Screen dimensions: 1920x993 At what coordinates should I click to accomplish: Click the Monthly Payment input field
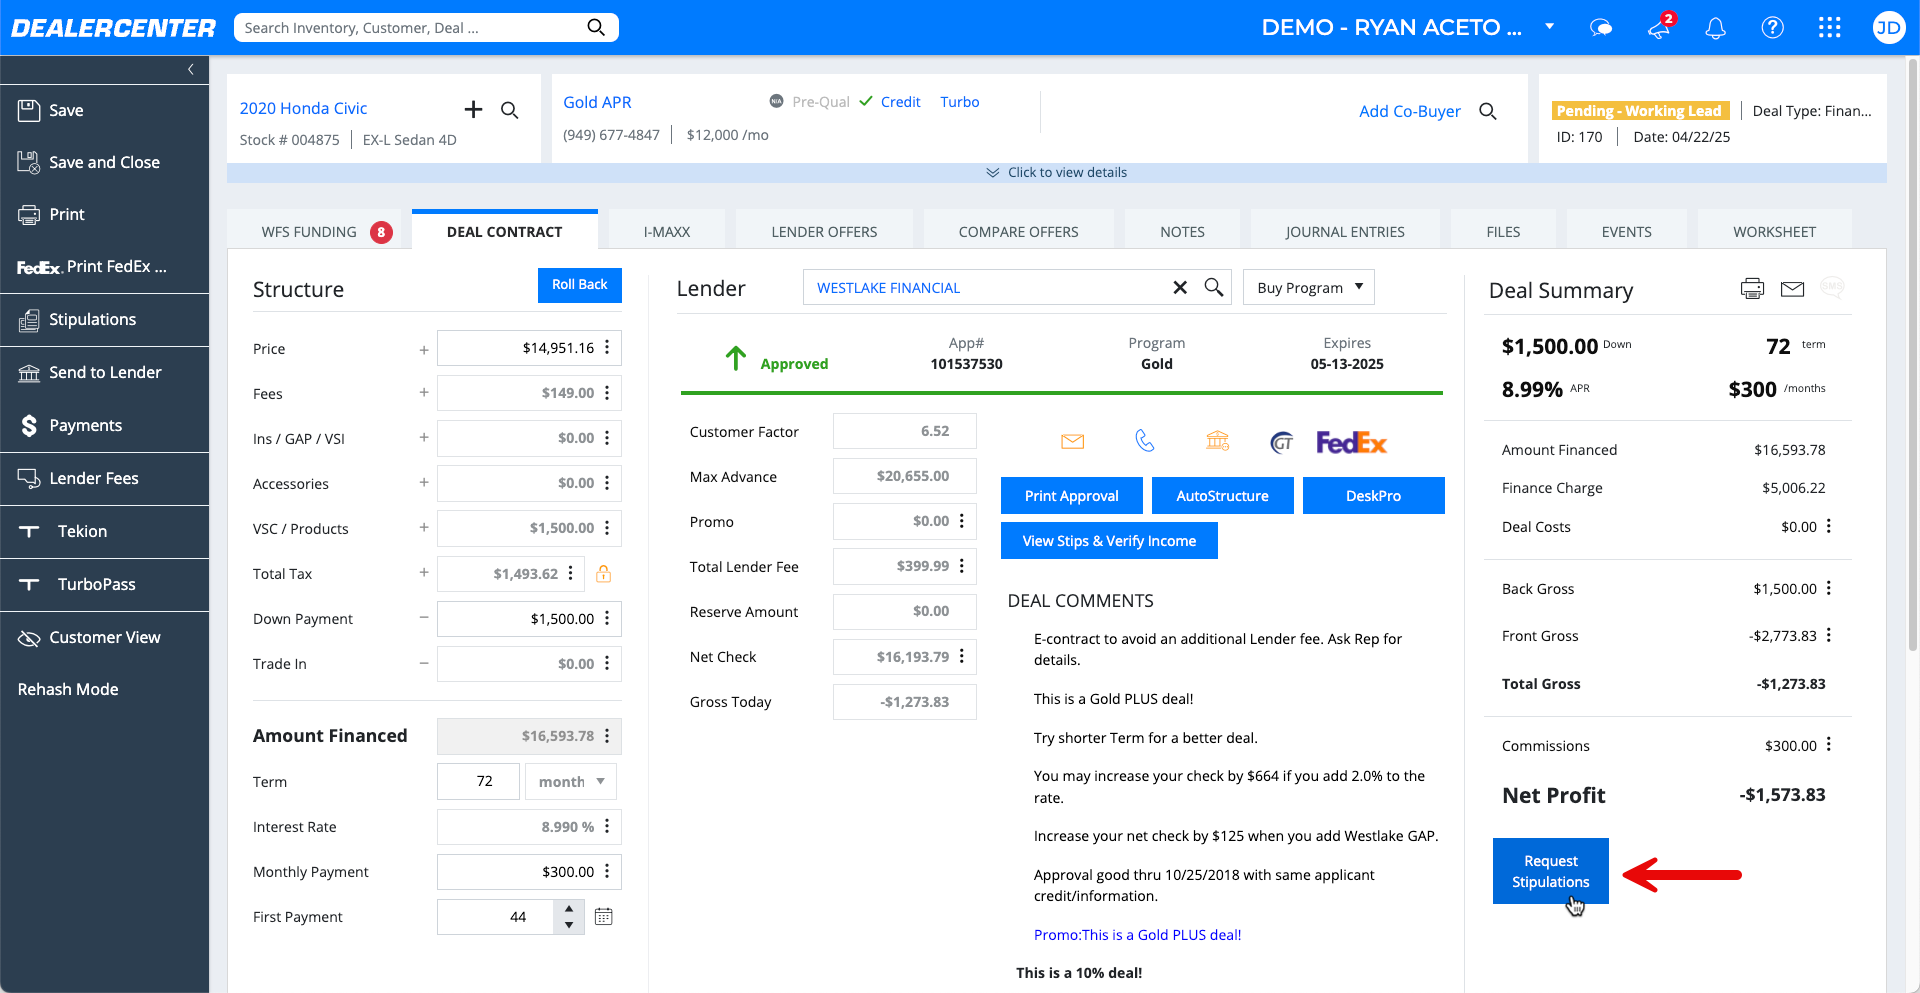tap(529, 871)
